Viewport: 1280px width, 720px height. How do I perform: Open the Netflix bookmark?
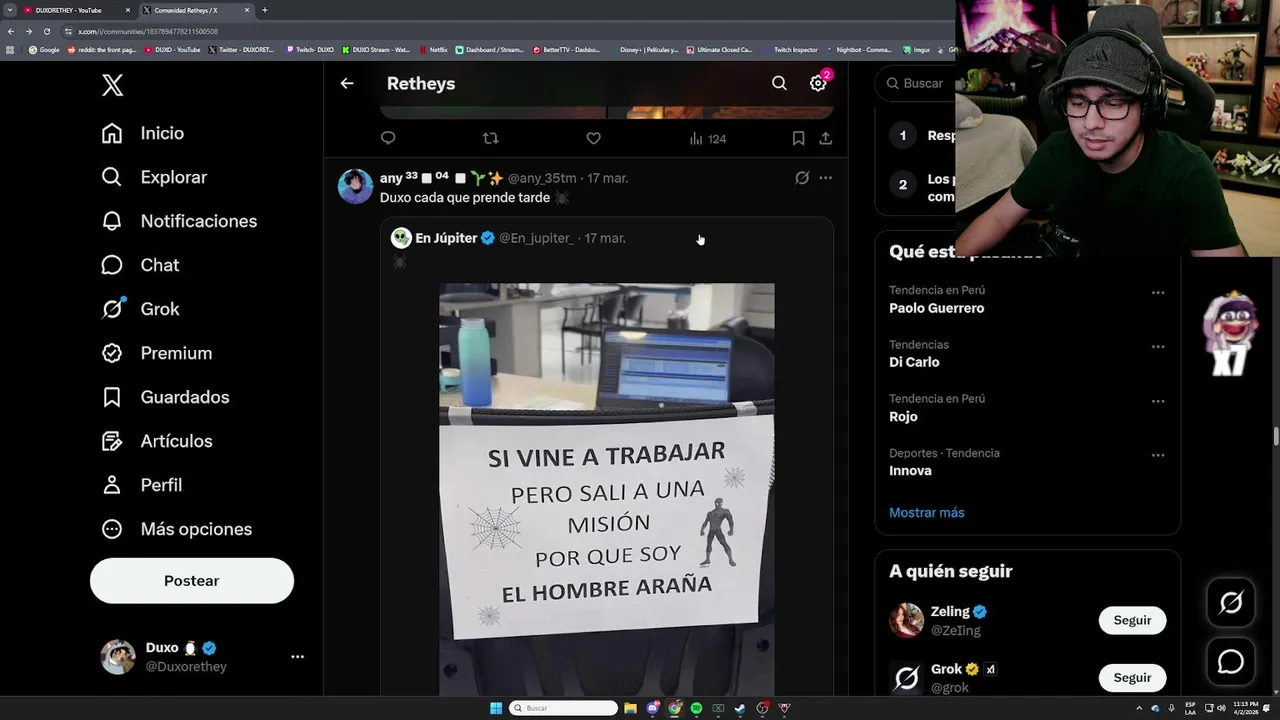[x=433, y=49]
